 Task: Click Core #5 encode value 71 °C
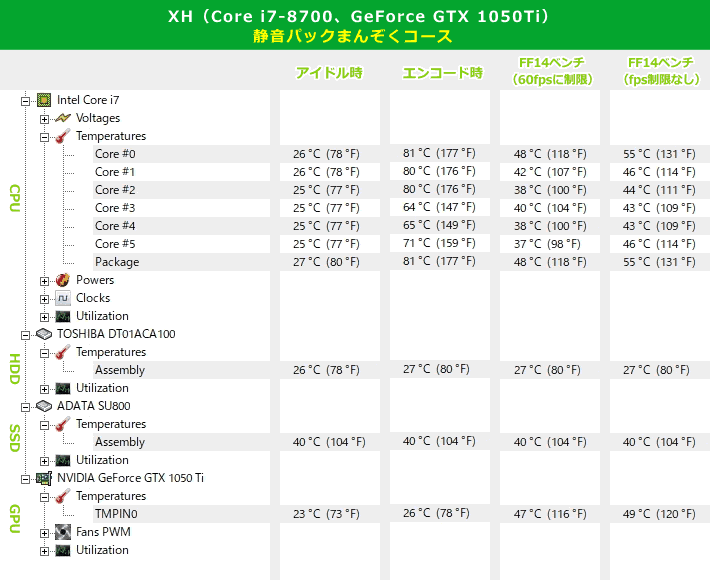pos(439,243)
